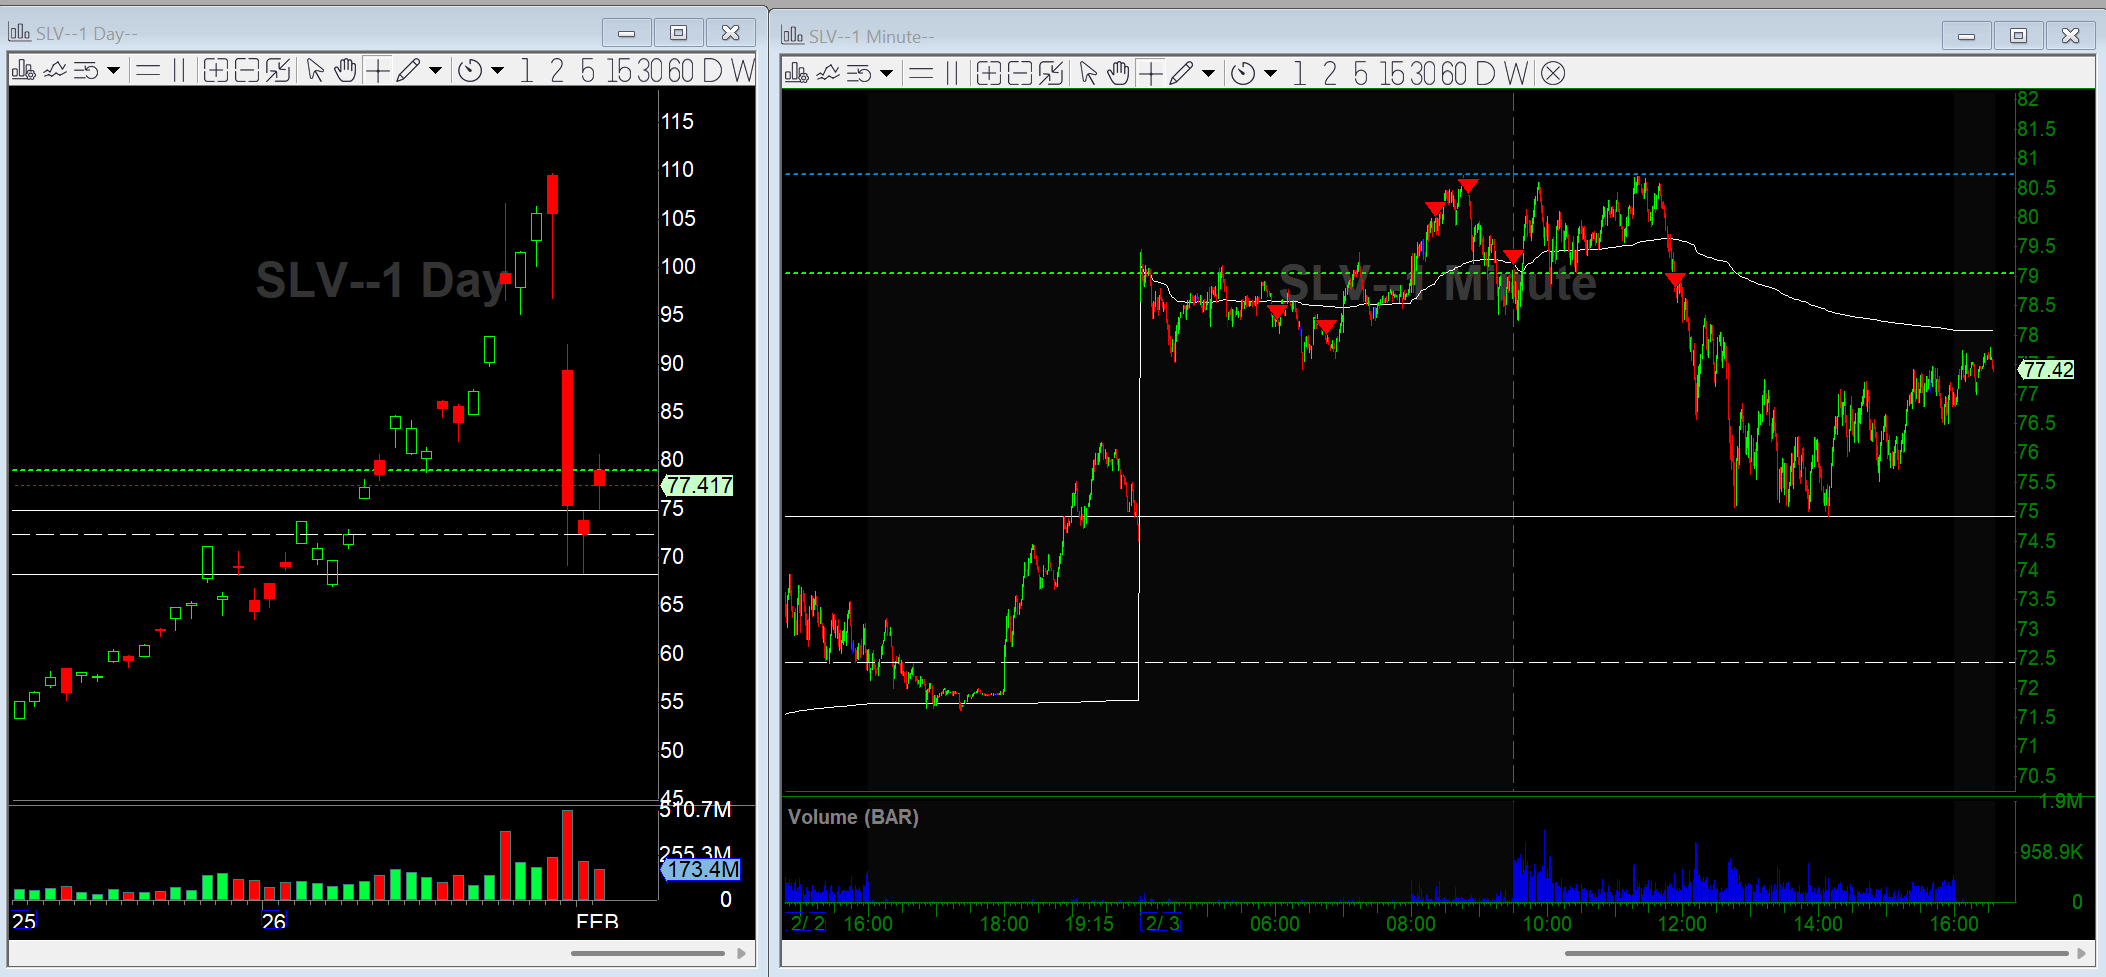This screenshot has width=2106, height=977.
Task: Click right scroll arrow in SLV 1 Minute window
Action: point(2081,953)
